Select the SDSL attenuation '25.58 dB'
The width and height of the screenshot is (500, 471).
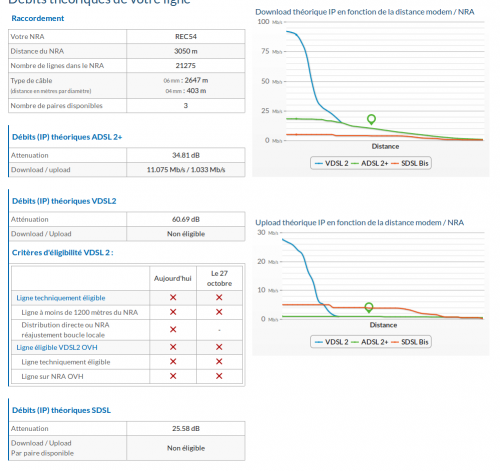[x=186, y=429]
